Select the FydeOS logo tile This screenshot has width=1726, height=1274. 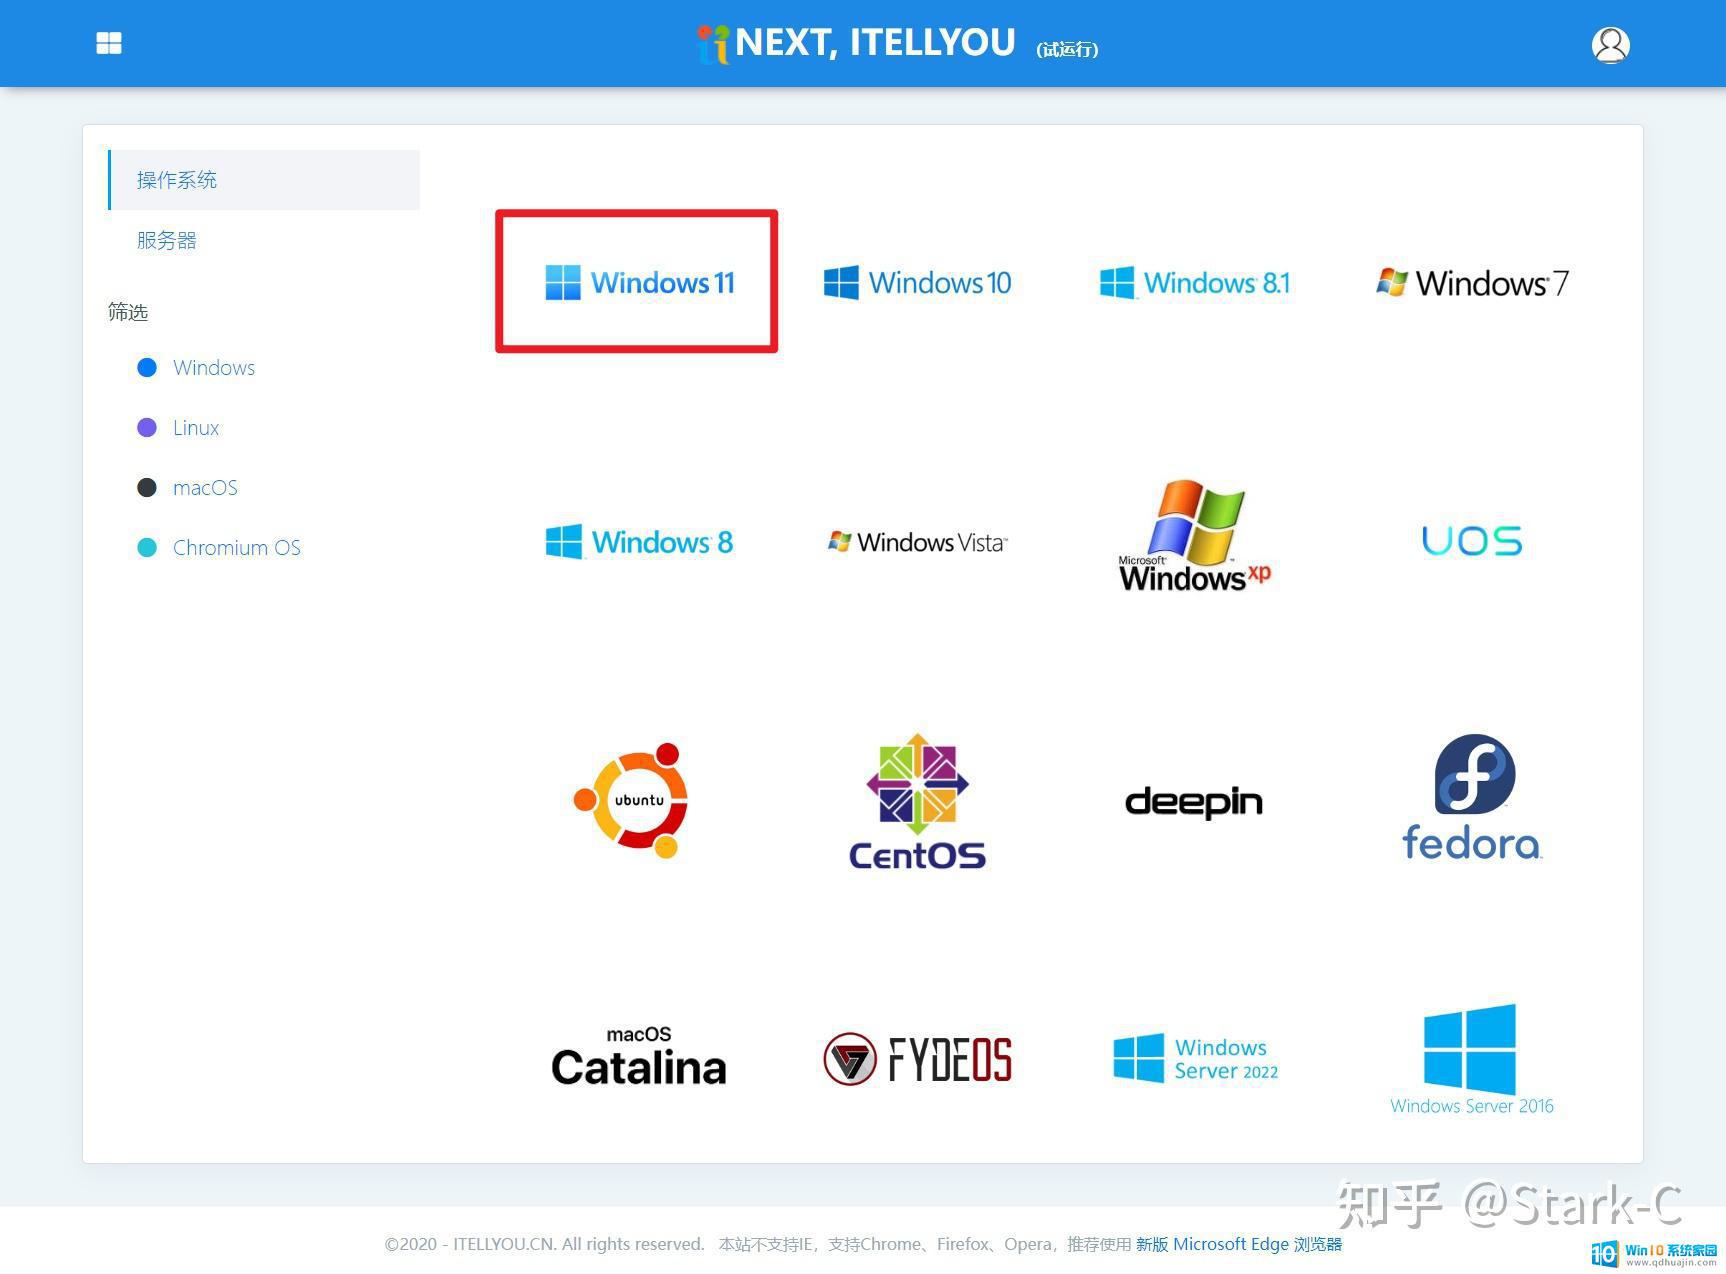[x=917, y=1059]
